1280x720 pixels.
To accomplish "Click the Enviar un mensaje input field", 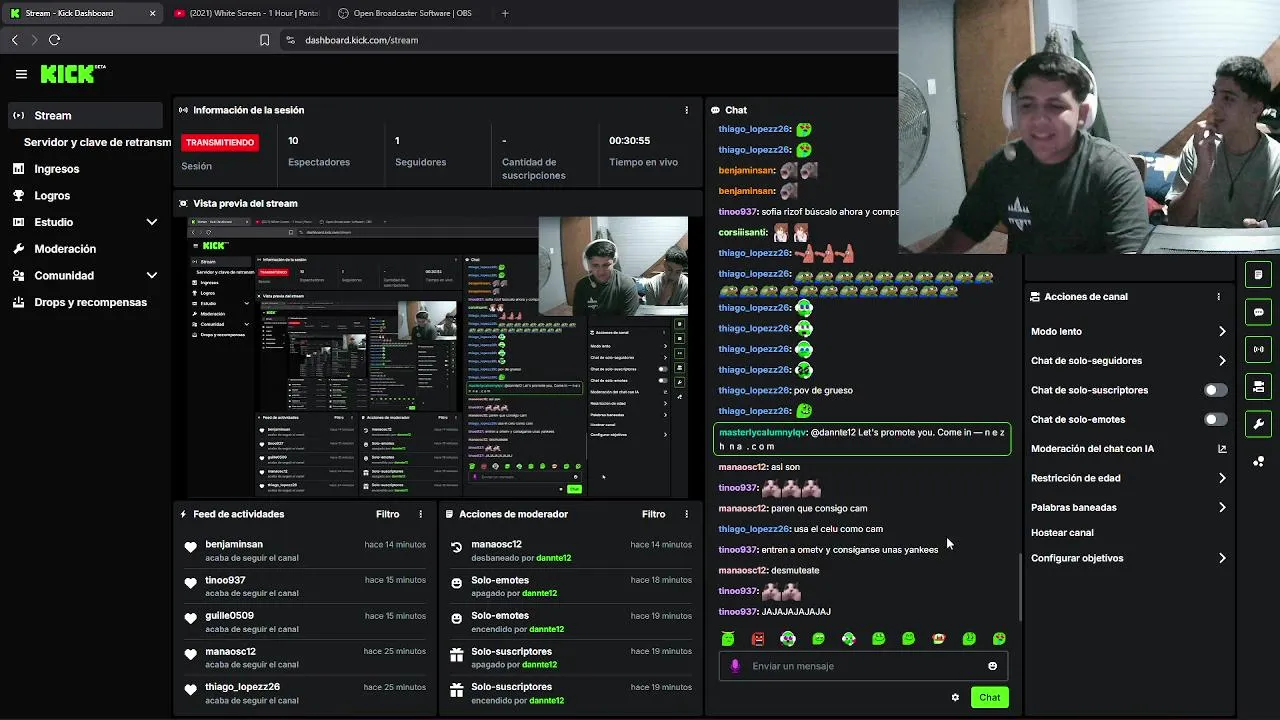I will click(x=863, y=666).
